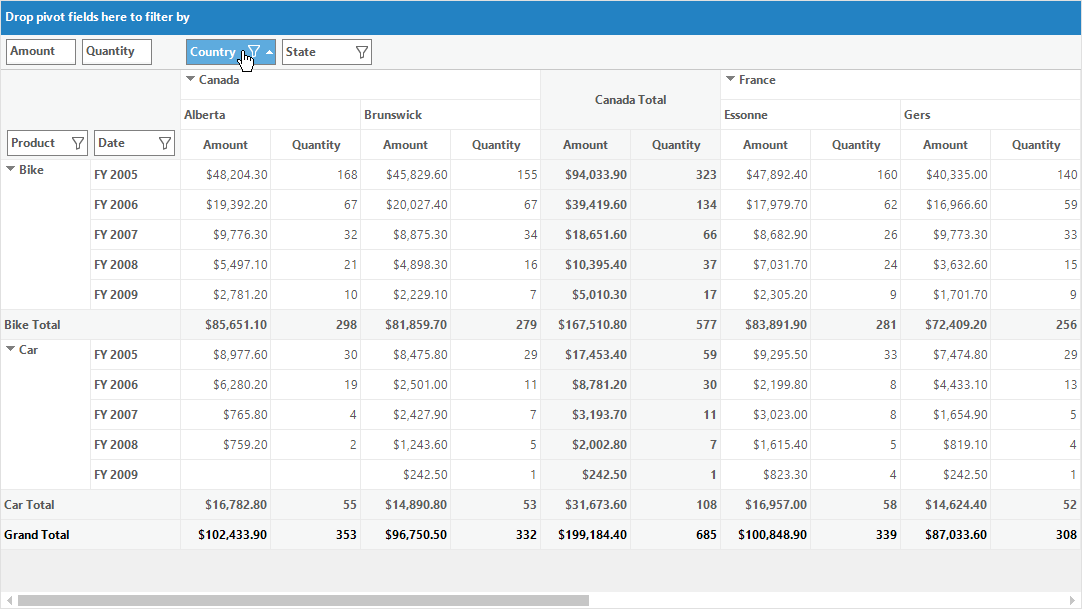1082x609 pixels.
Task: Open the Date field filter icon
Action: (165, 143)
